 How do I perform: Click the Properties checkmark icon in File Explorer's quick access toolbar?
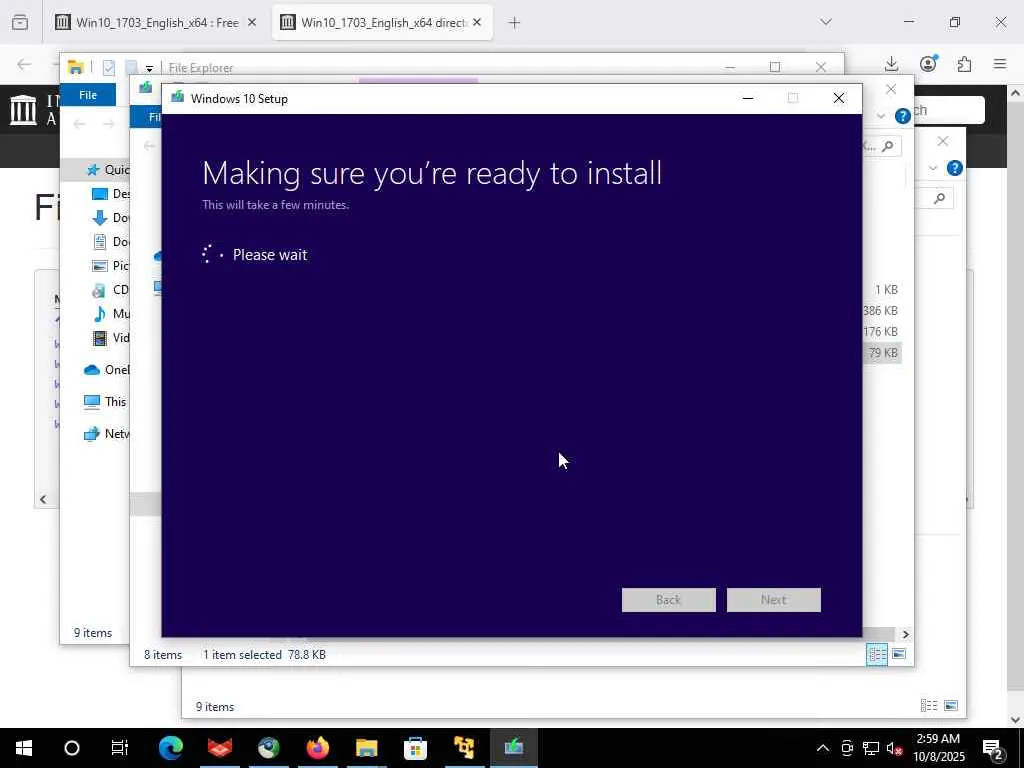click(109, 67)
